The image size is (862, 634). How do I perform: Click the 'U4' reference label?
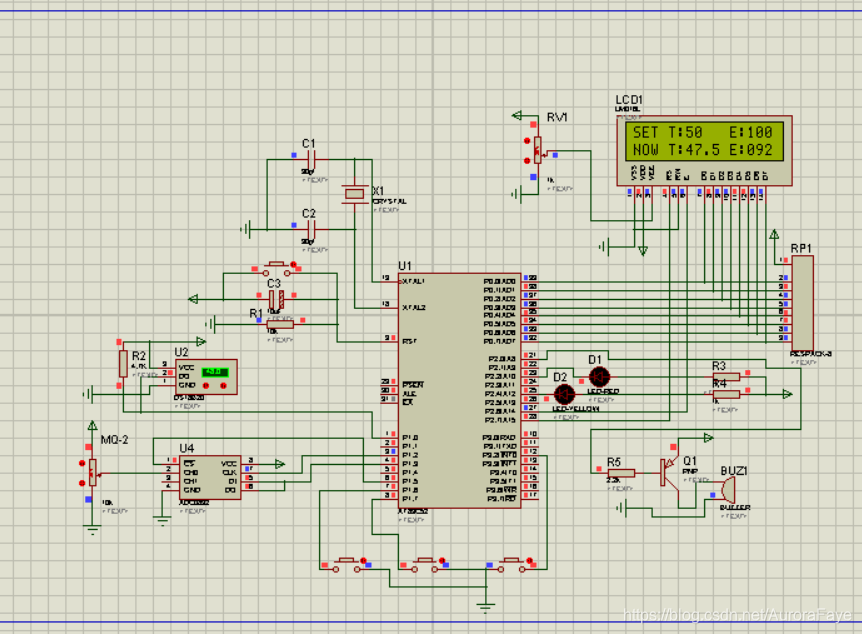click(187, 448)
